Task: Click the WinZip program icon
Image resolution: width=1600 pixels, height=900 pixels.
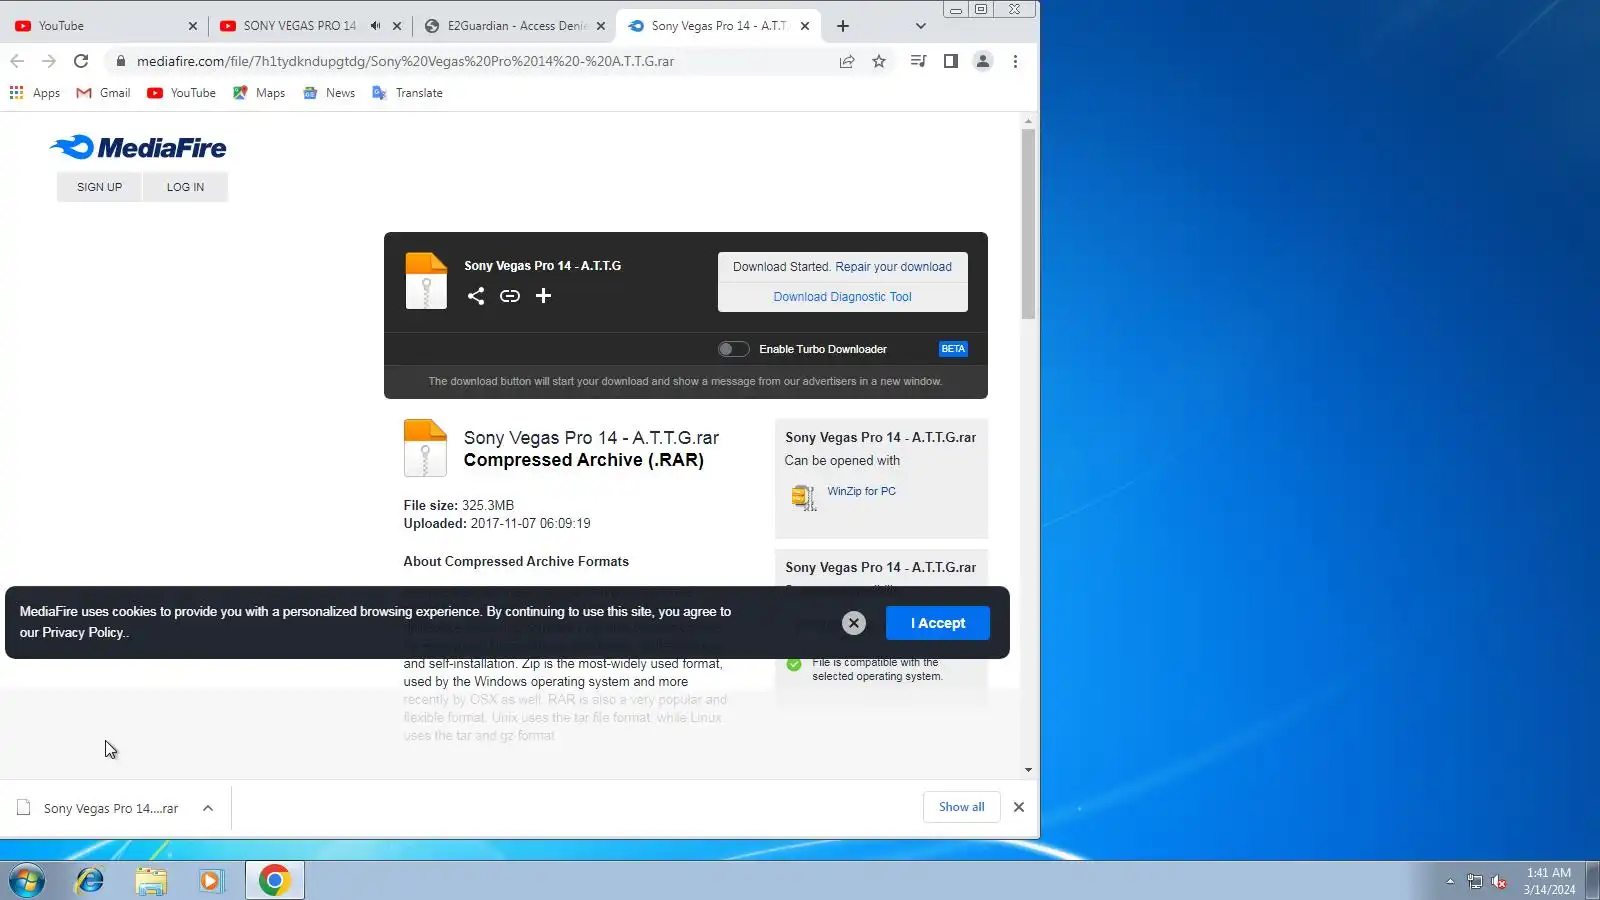Action: 804,497
